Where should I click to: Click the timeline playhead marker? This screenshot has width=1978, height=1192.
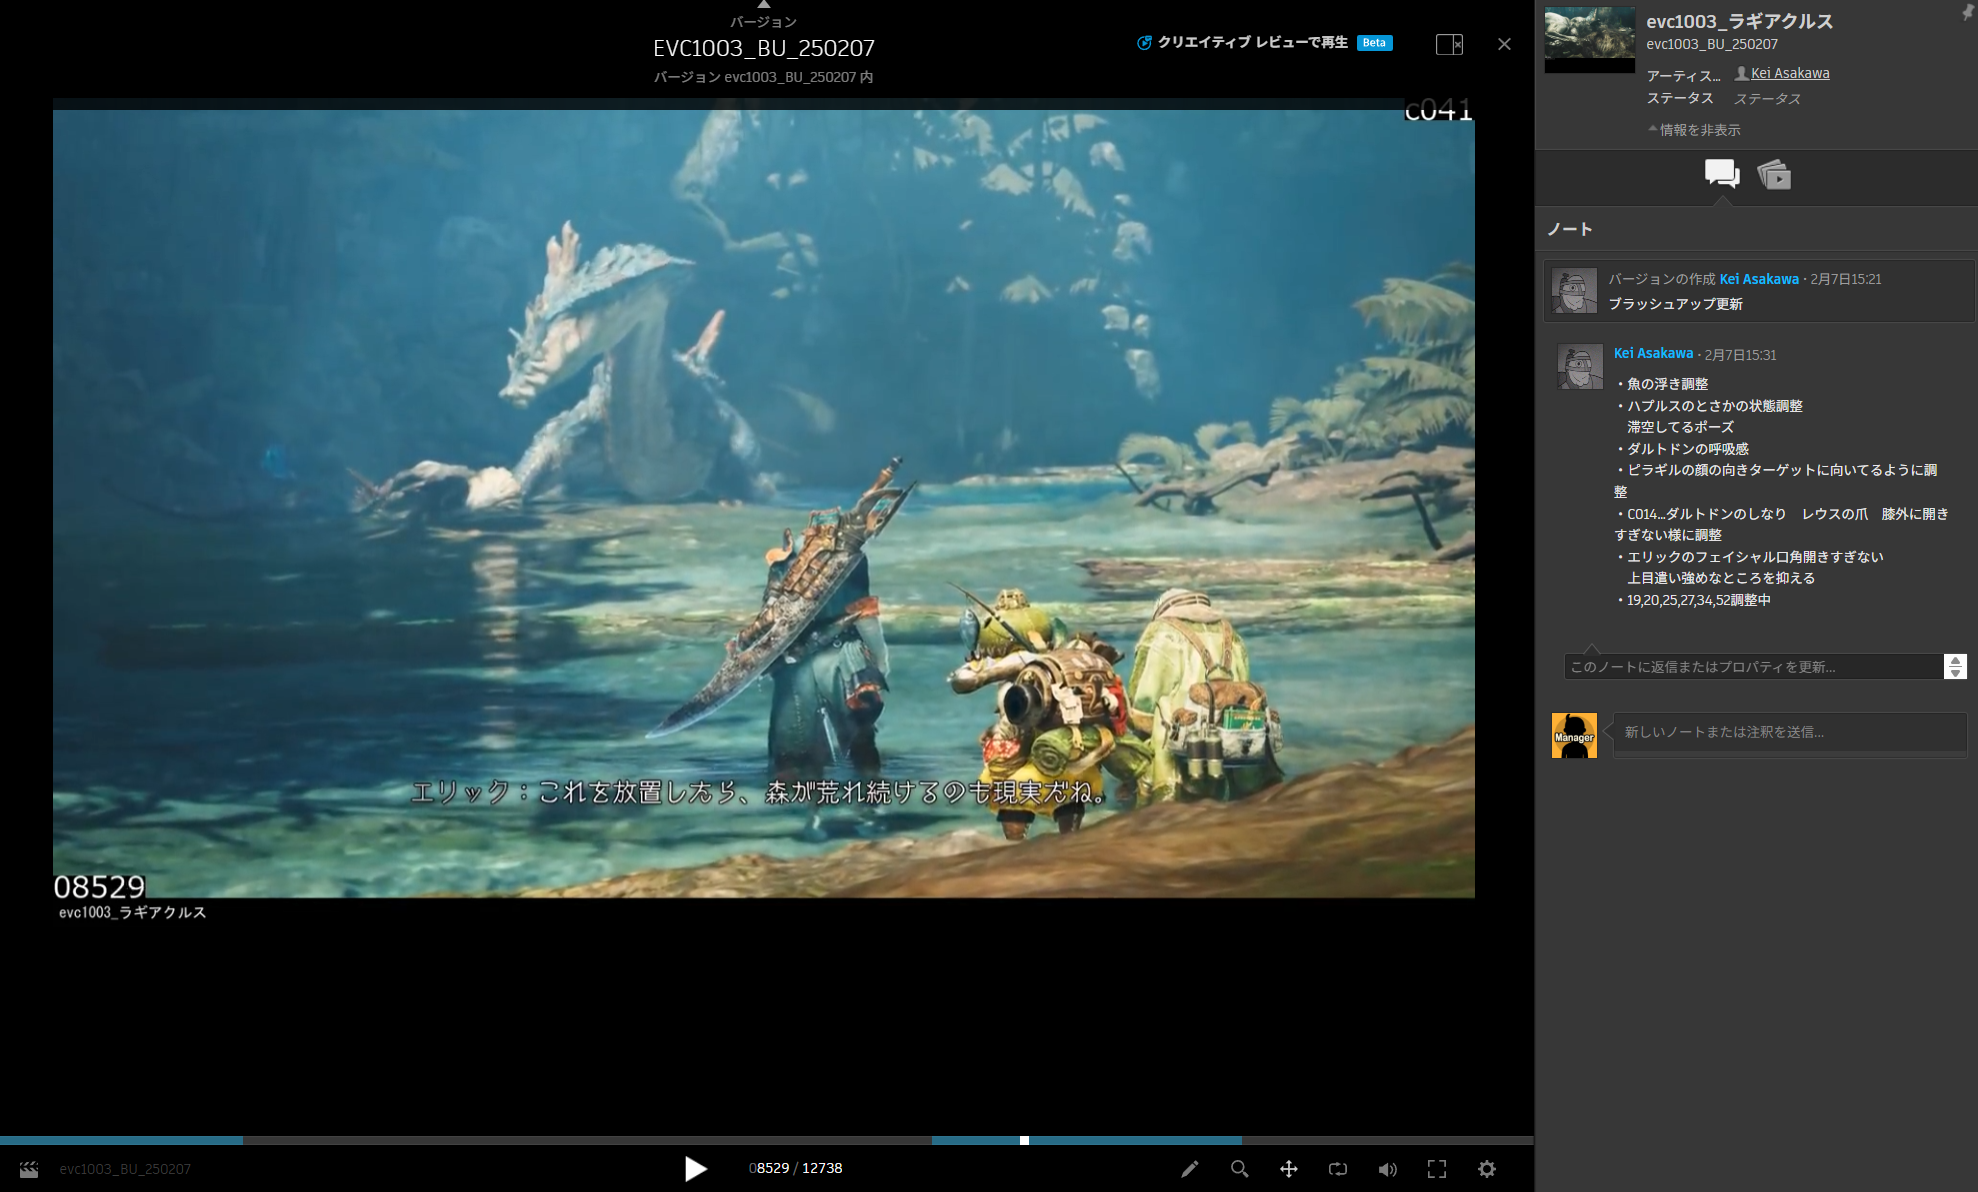[x=1024, y=1140]
